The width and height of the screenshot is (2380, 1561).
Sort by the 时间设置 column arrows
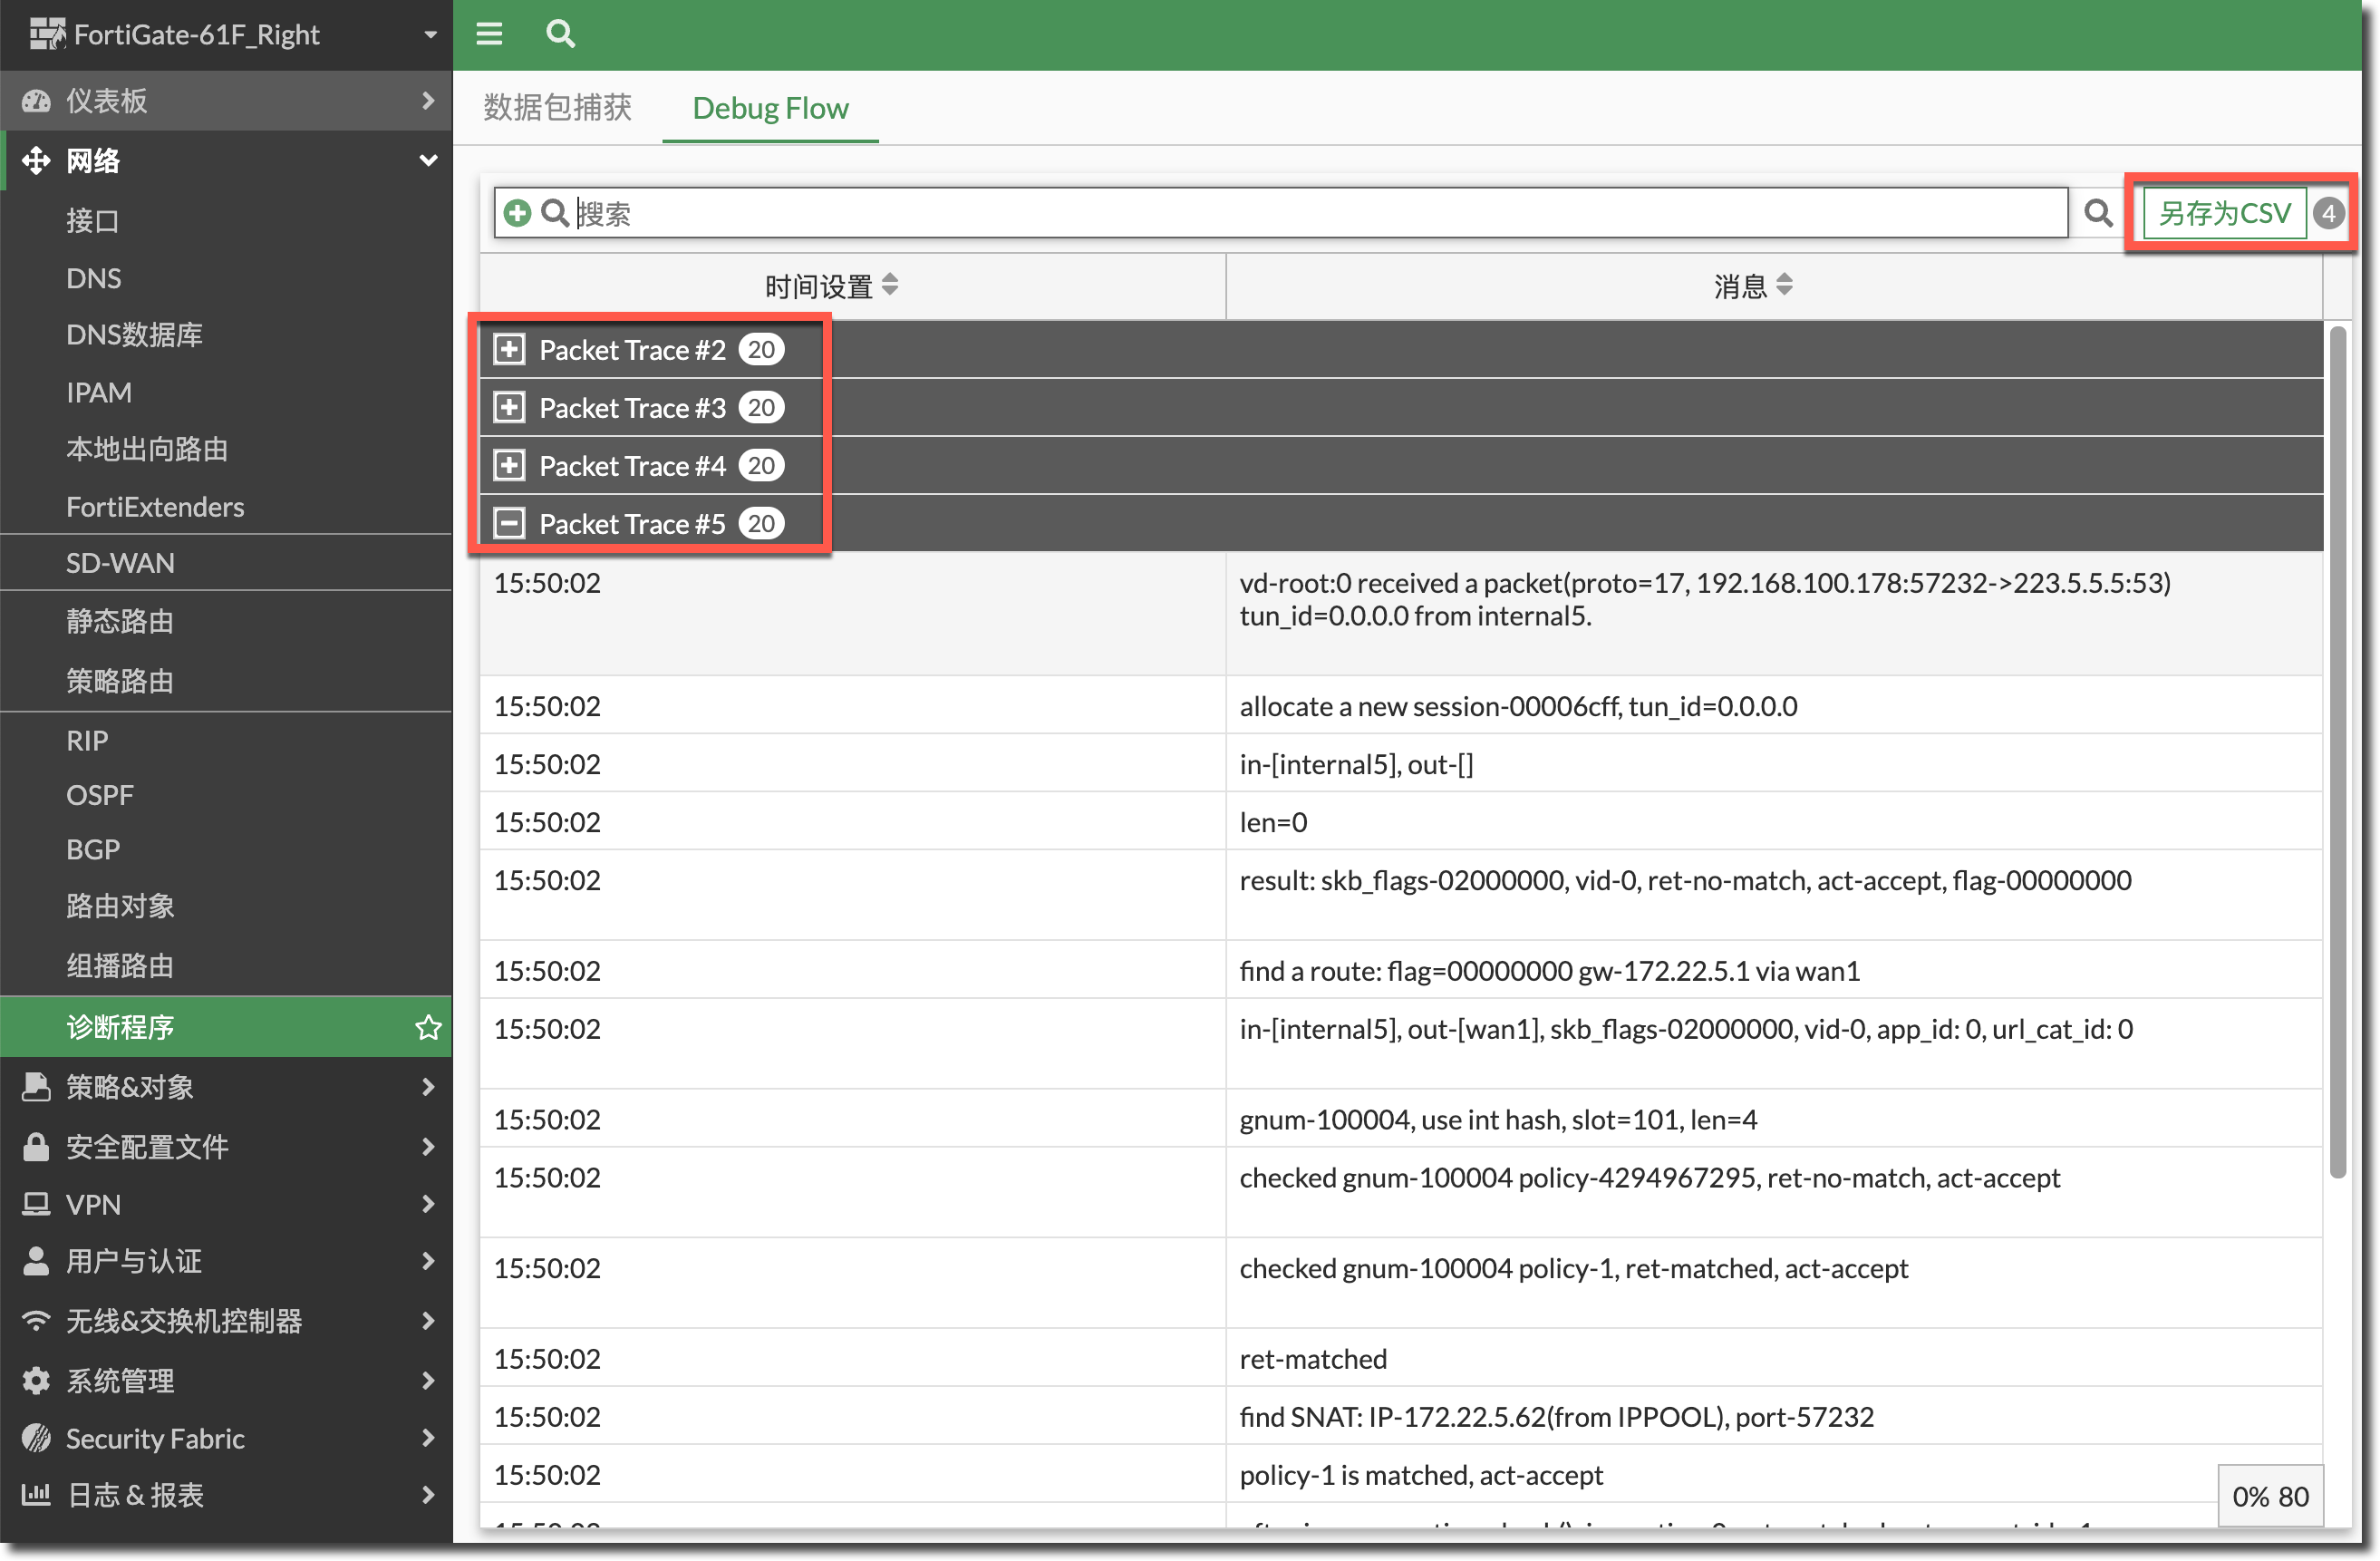(890, 286)
